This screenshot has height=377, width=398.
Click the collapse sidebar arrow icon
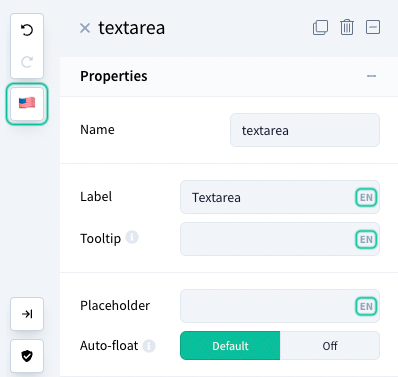click(x=27, y=314)
